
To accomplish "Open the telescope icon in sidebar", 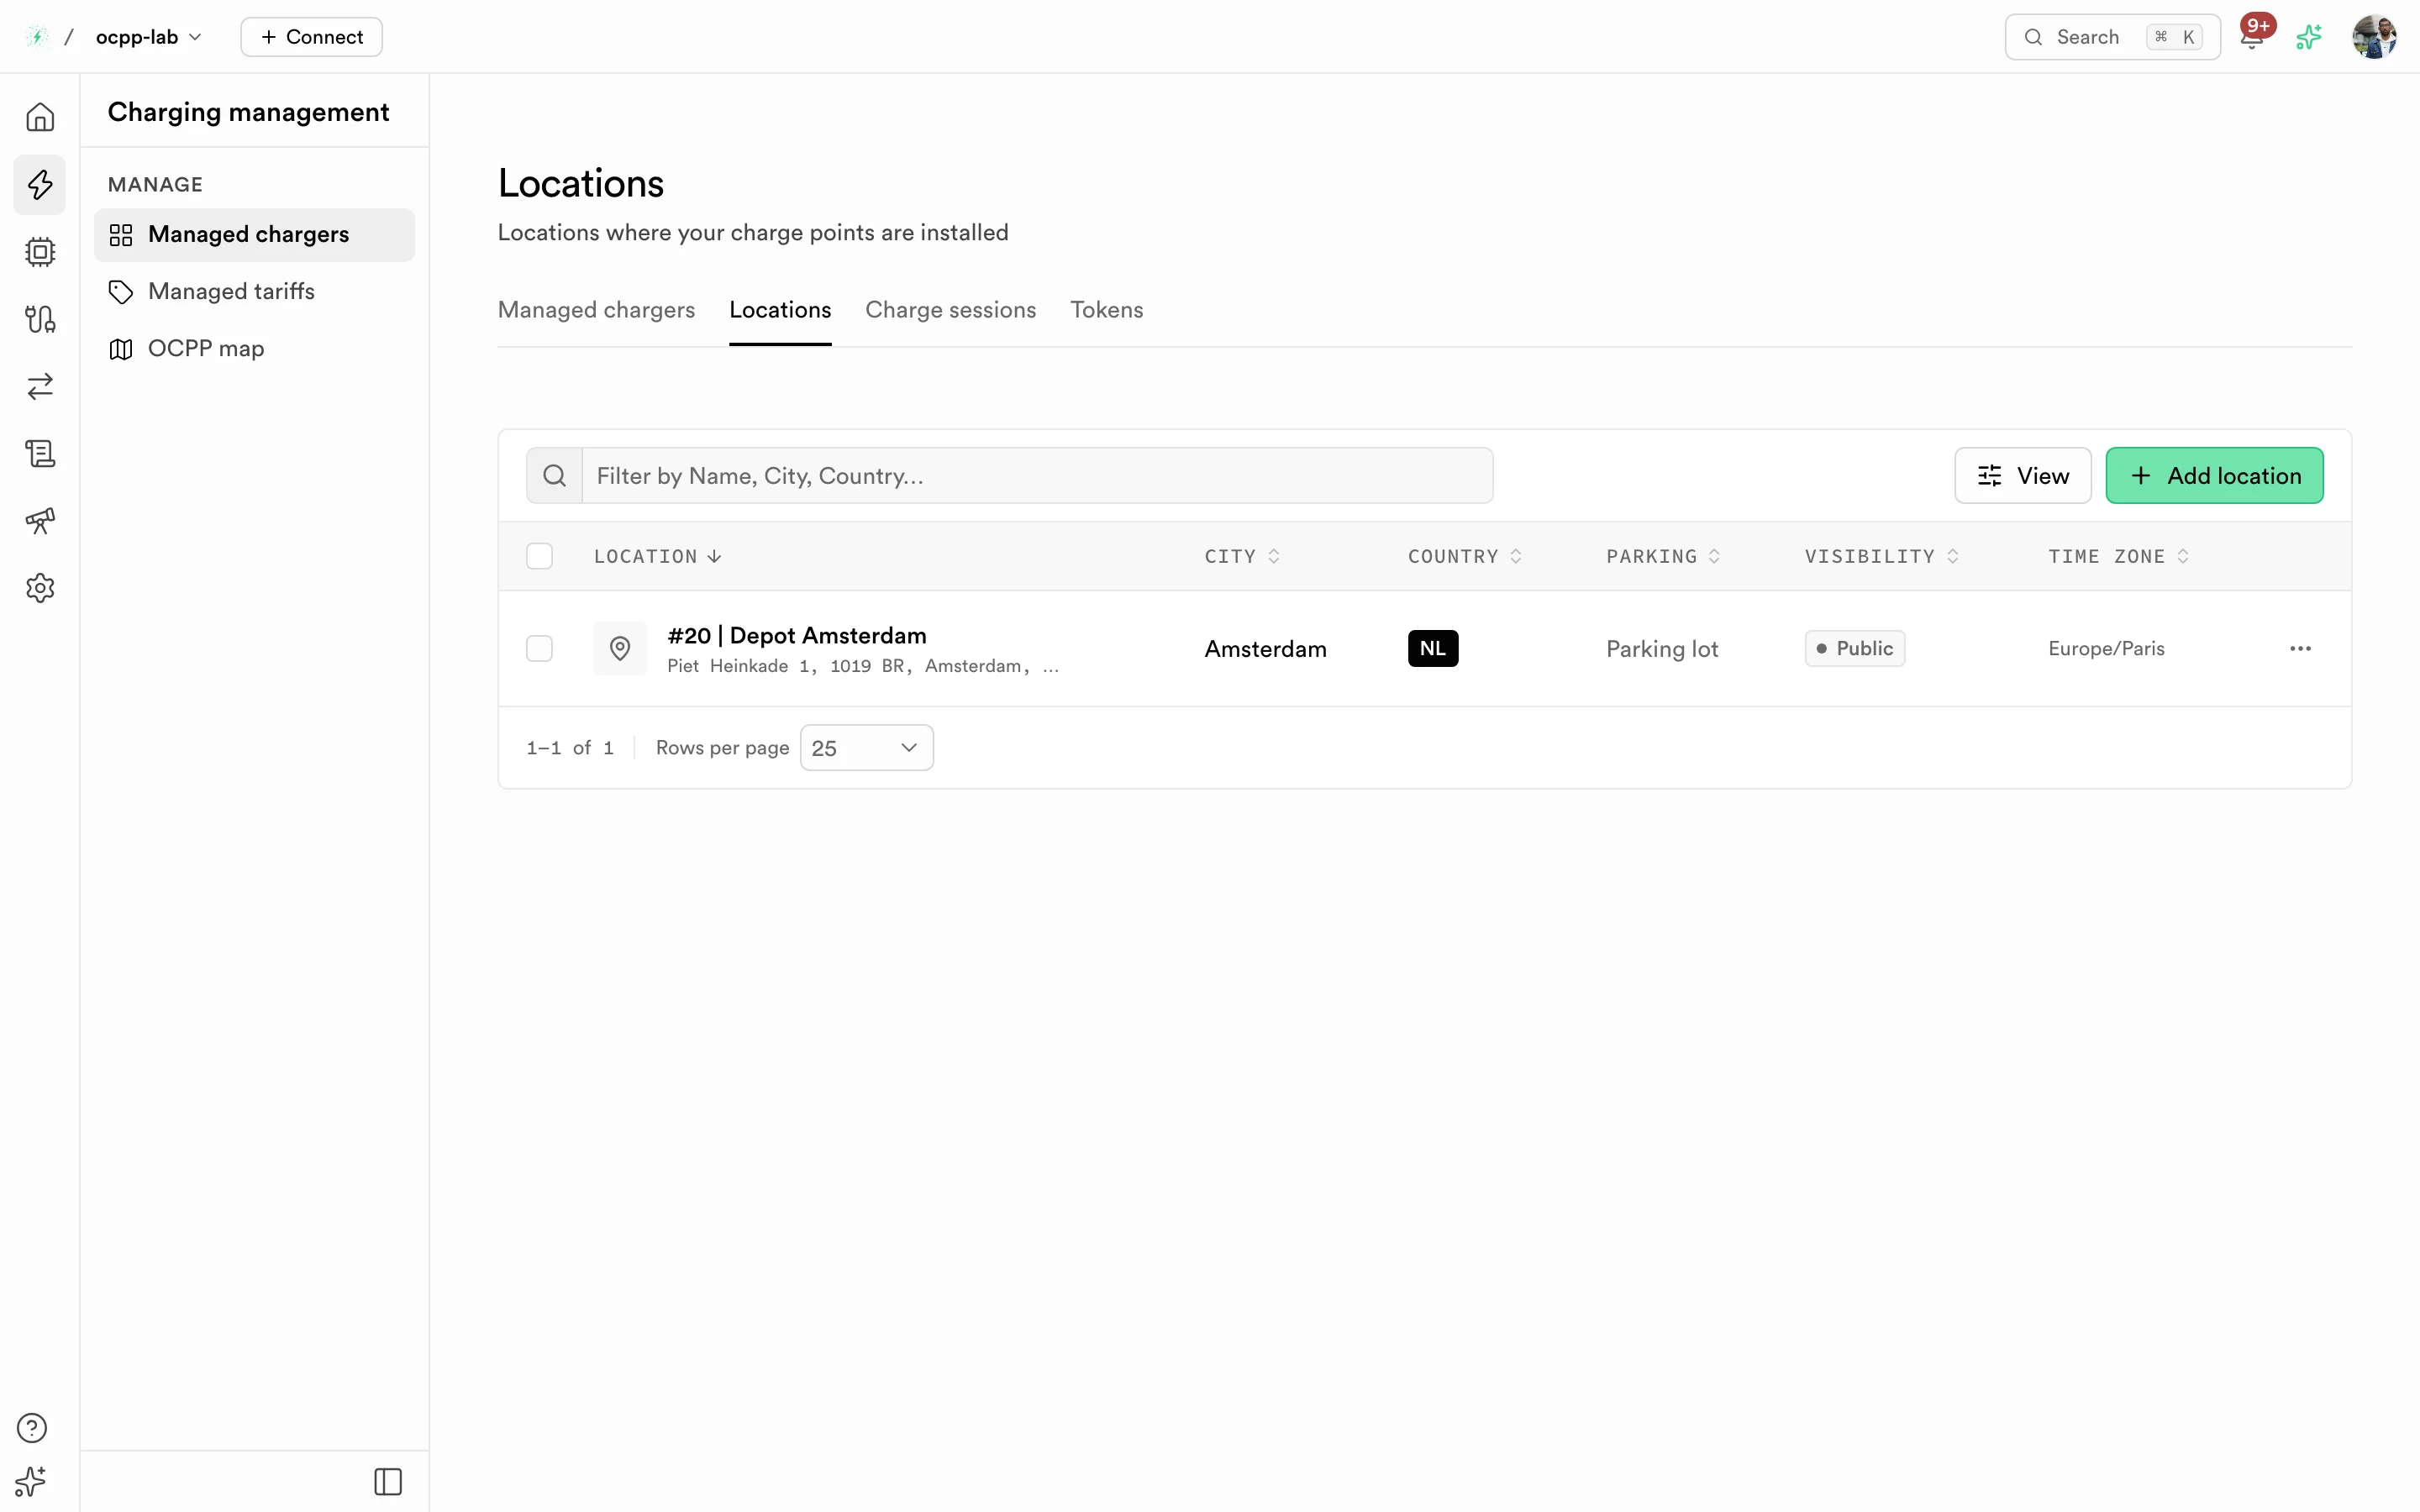I will (x=40, y=520).
